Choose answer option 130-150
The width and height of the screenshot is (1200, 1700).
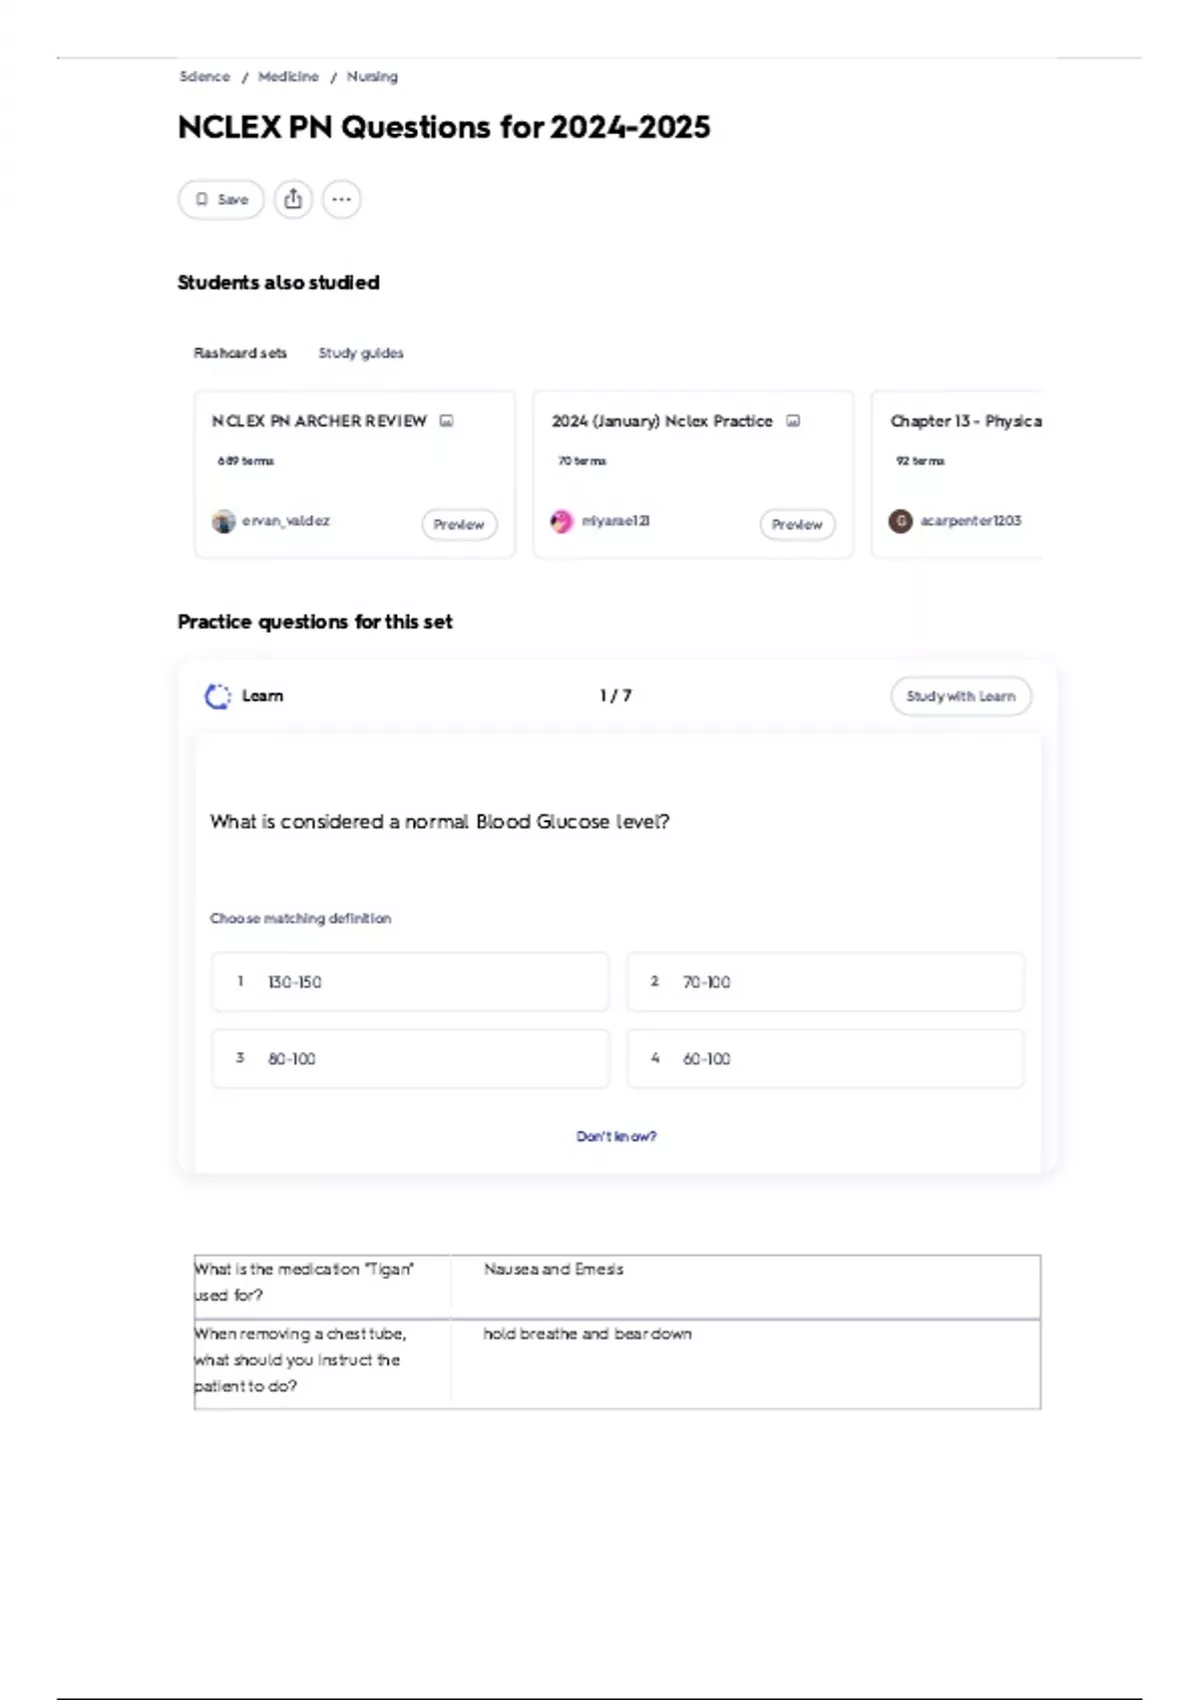pyautogui.click(x=410, y=982)
